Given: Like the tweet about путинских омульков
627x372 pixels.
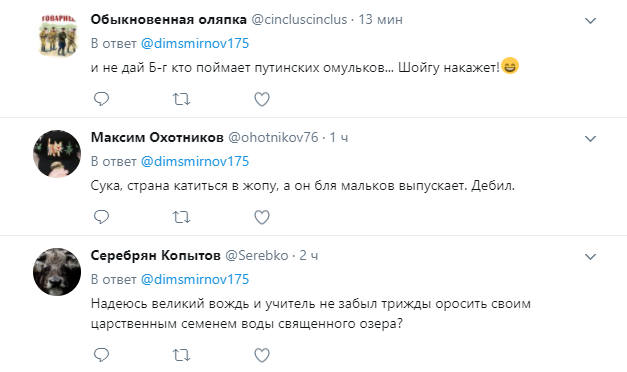Looking at the screenshot, I should 262,99.
